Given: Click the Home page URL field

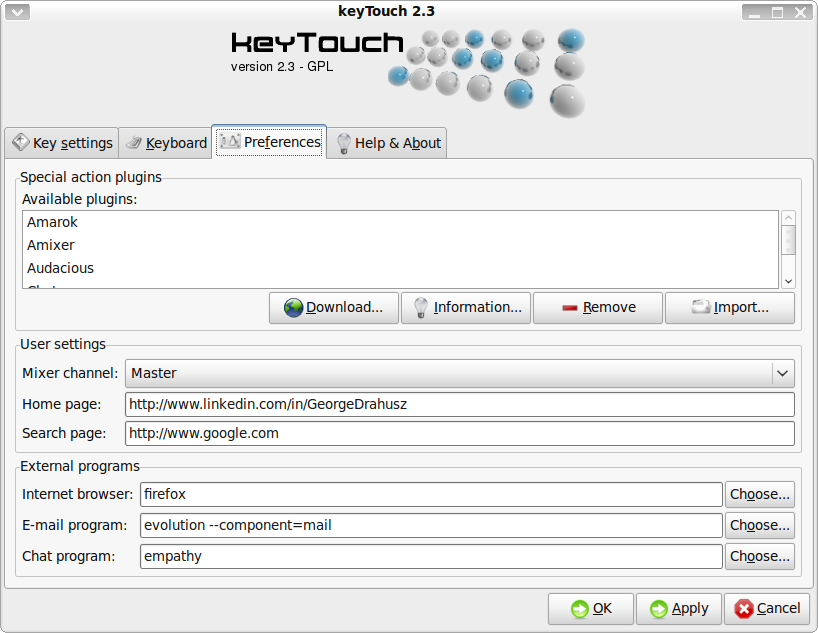Looking at the screenshot, I should point(459,404).
